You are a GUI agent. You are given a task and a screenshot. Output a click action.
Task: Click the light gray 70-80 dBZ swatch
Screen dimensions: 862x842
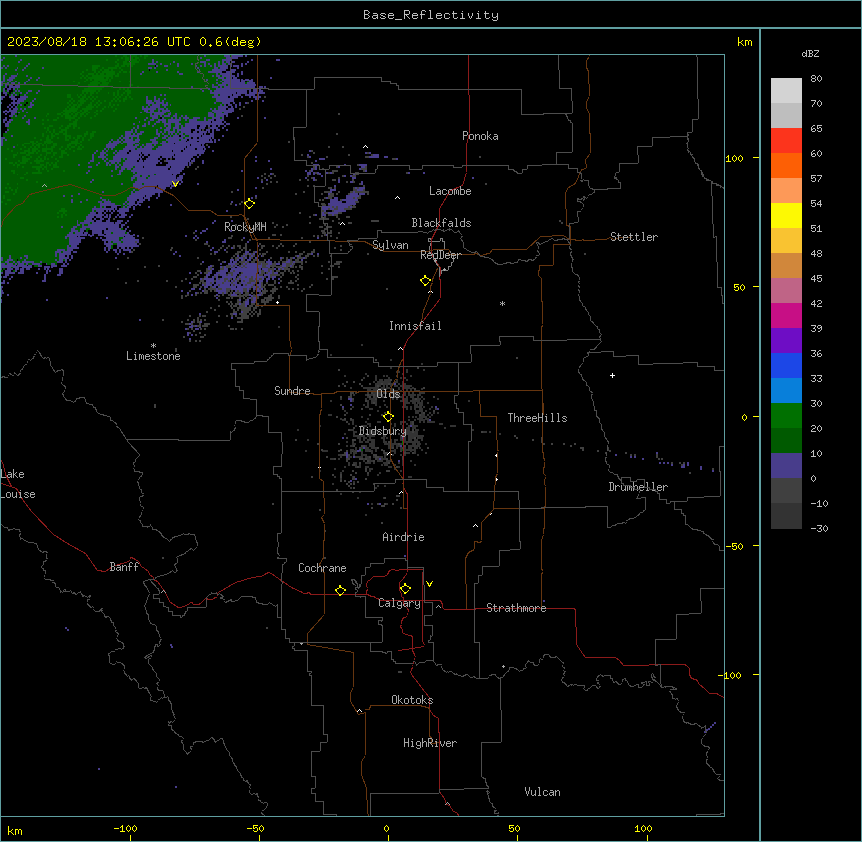point(786,91)
